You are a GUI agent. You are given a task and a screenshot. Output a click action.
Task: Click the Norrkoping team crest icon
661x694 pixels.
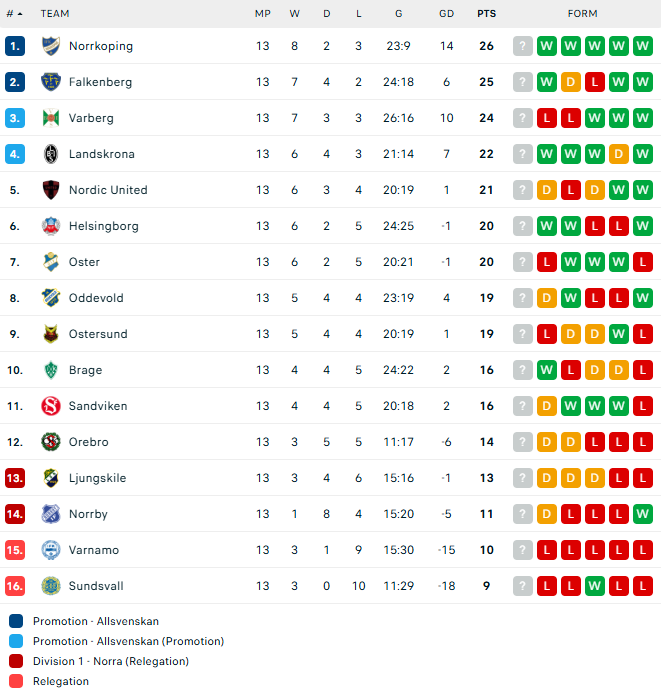click(50, 46)
